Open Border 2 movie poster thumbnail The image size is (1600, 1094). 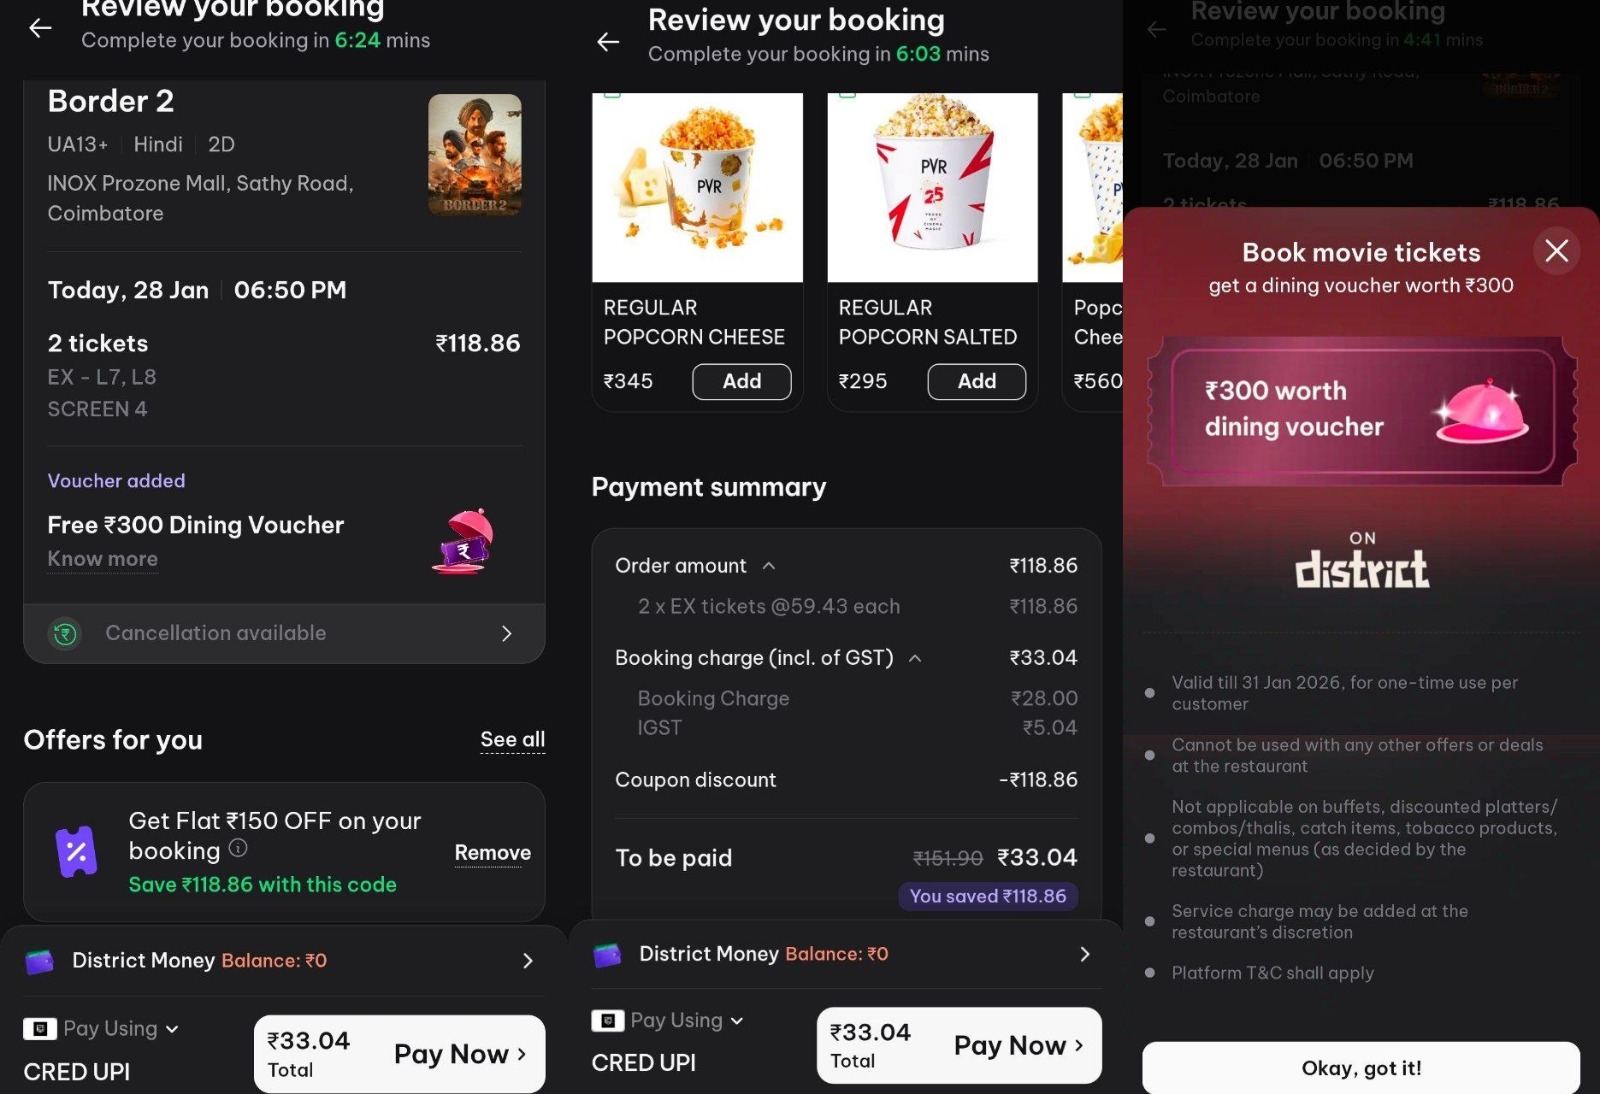pyautogui.click(x=475, y=155)
